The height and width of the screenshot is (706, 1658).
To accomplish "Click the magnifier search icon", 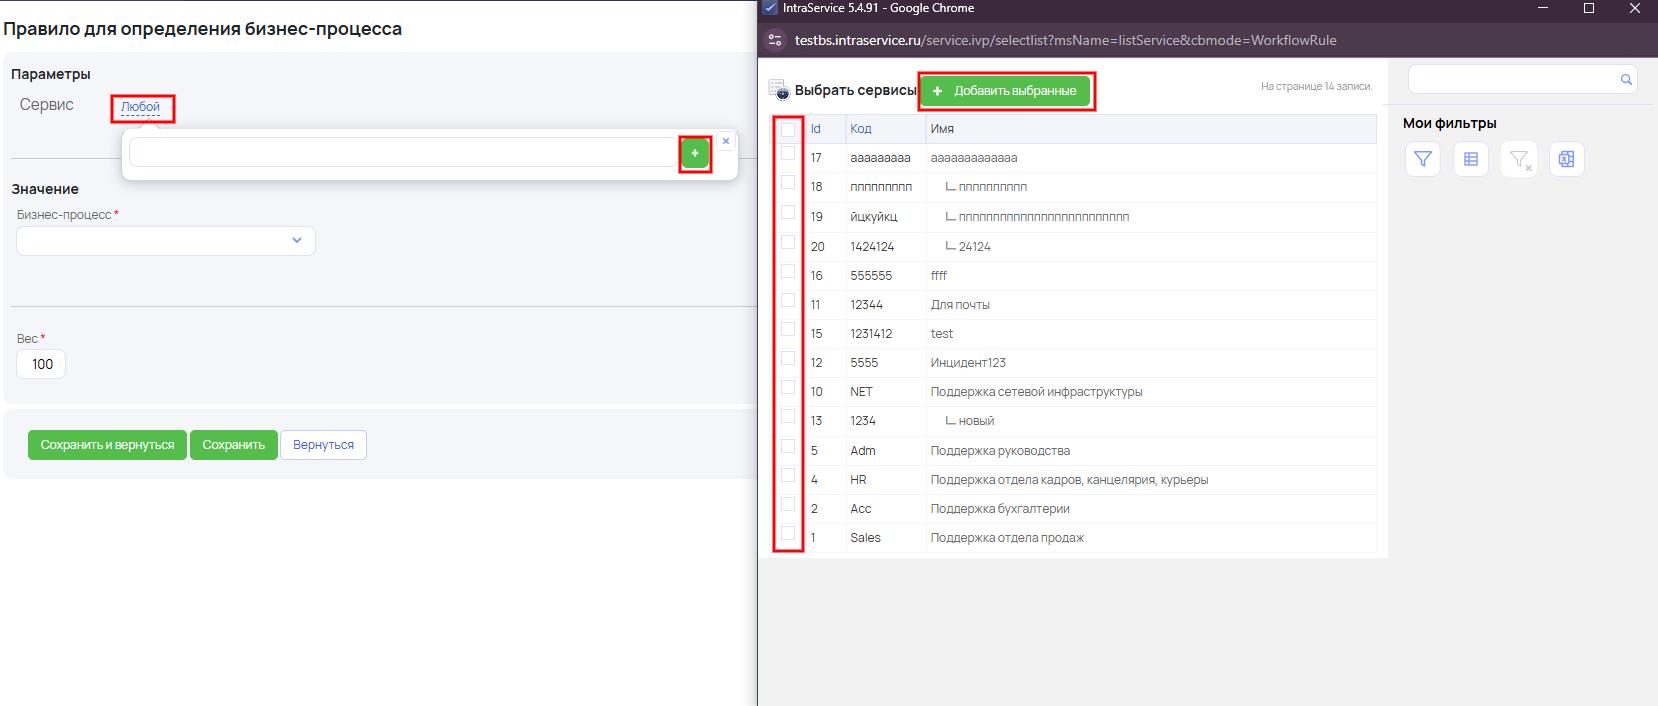I will click(x=1626, y=79).
